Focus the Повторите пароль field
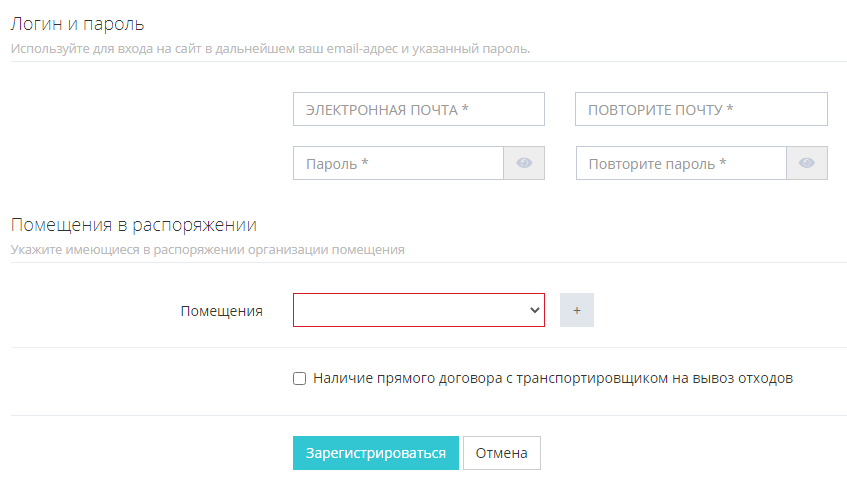Viewport: 847px width, 490px height. [681, 163]
